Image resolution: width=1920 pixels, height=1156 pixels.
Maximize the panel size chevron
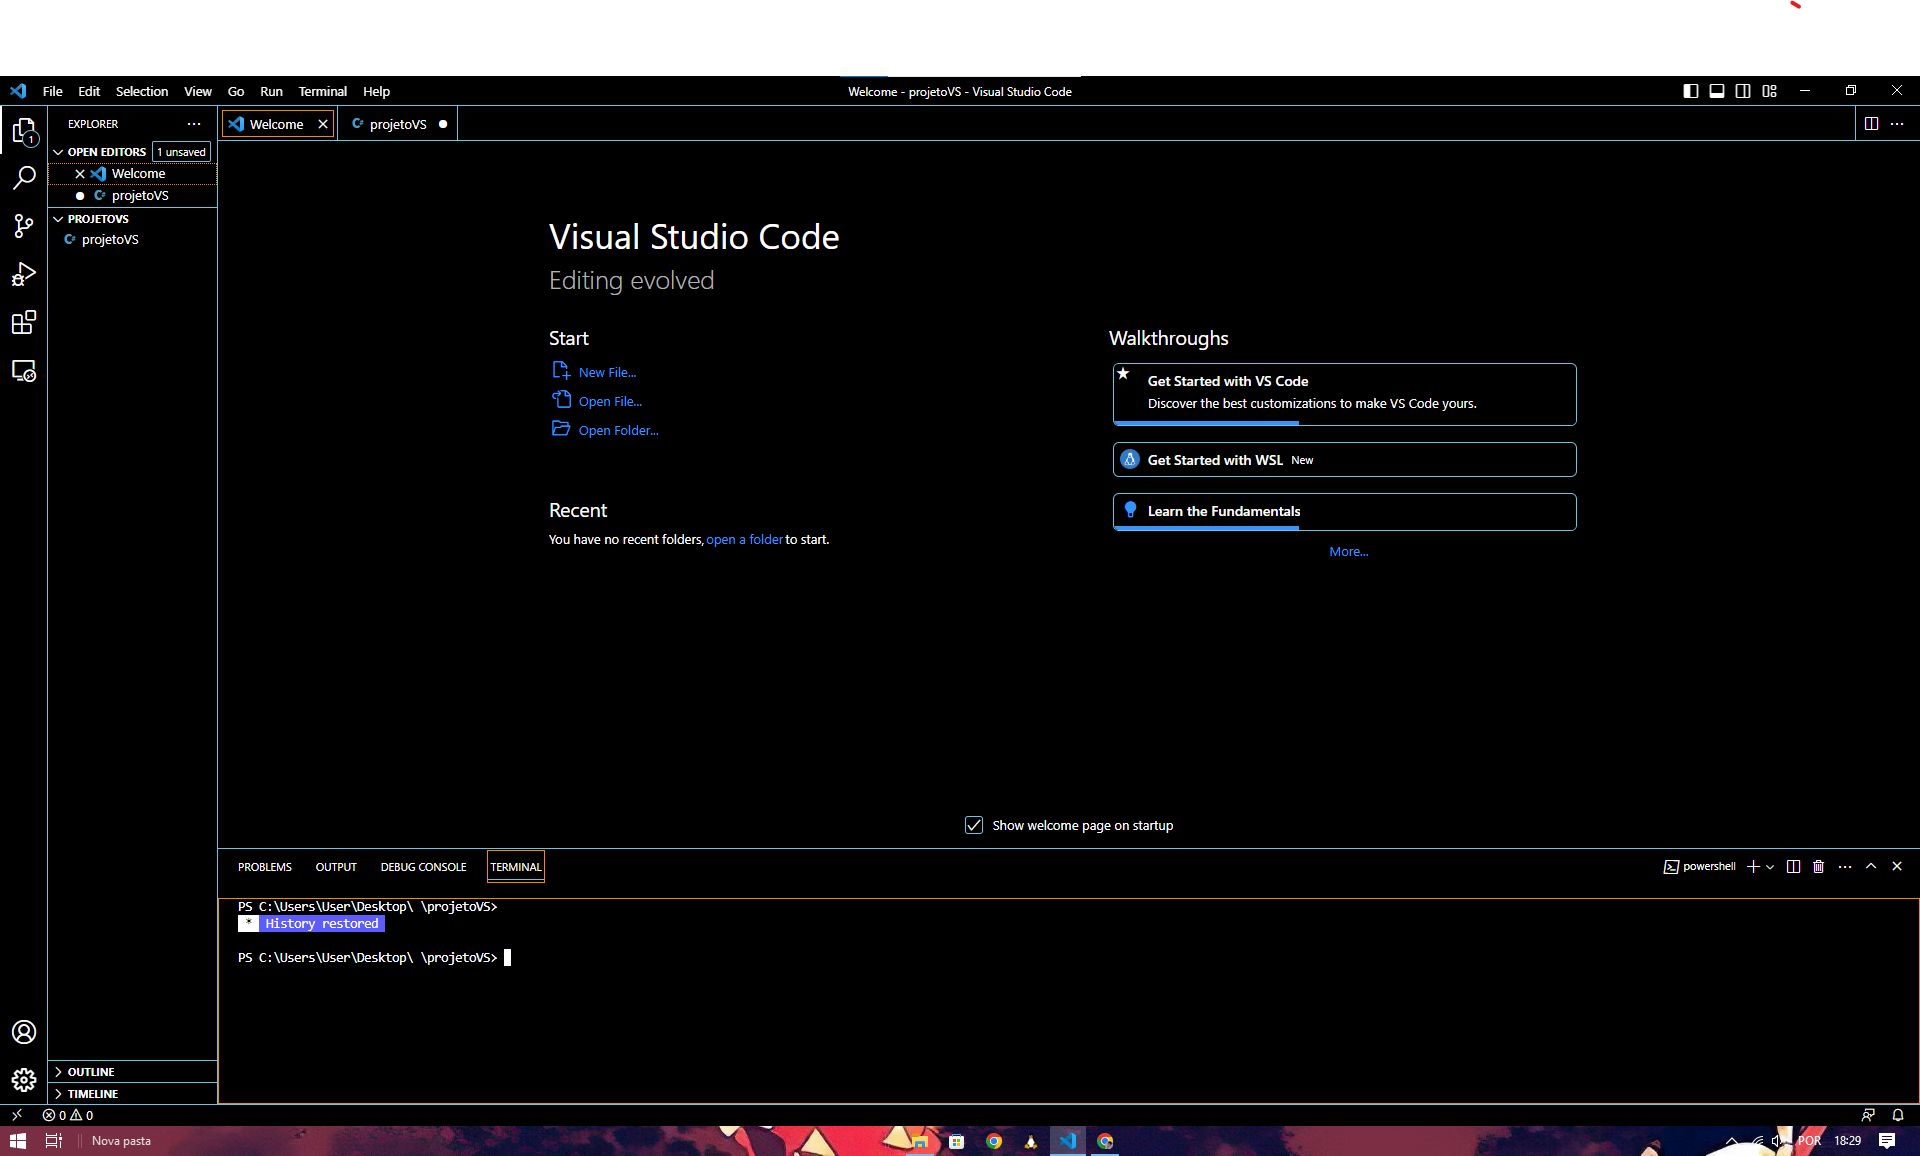click(x=1871, y=867)
